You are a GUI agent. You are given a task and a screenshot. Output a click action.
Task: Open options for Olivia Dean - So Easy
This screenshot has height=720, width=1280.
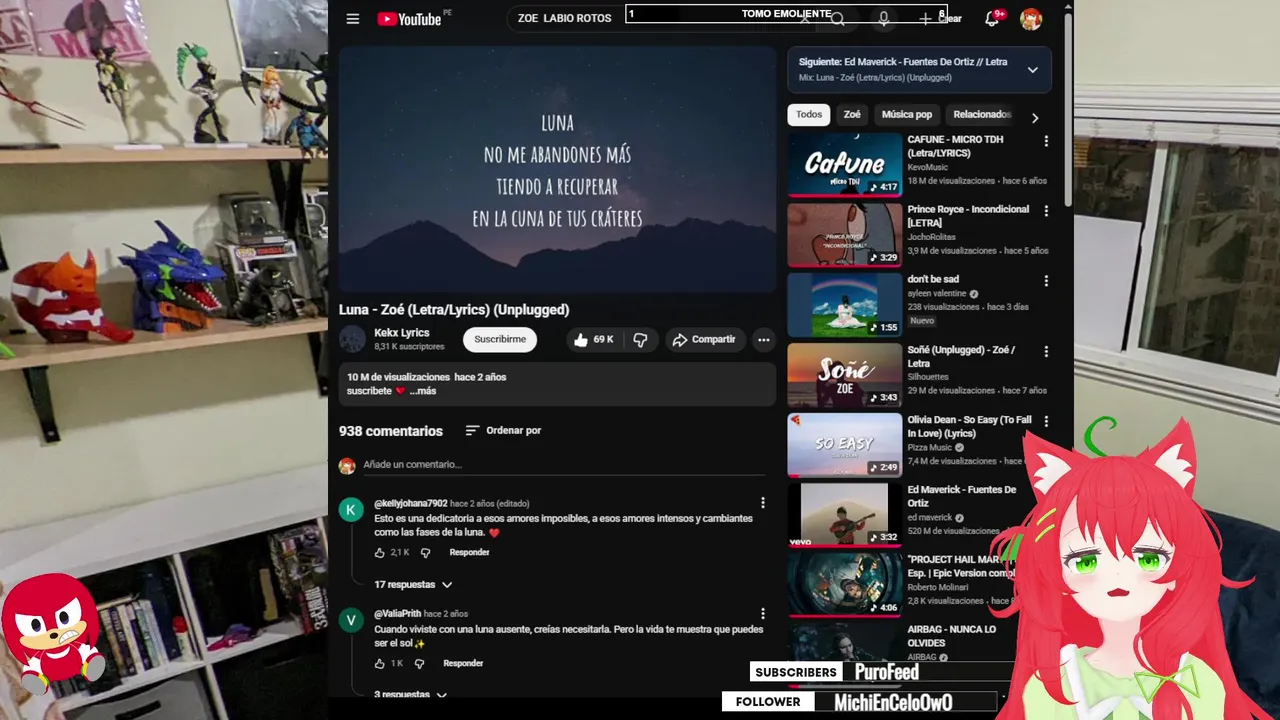coord(1046,421)
